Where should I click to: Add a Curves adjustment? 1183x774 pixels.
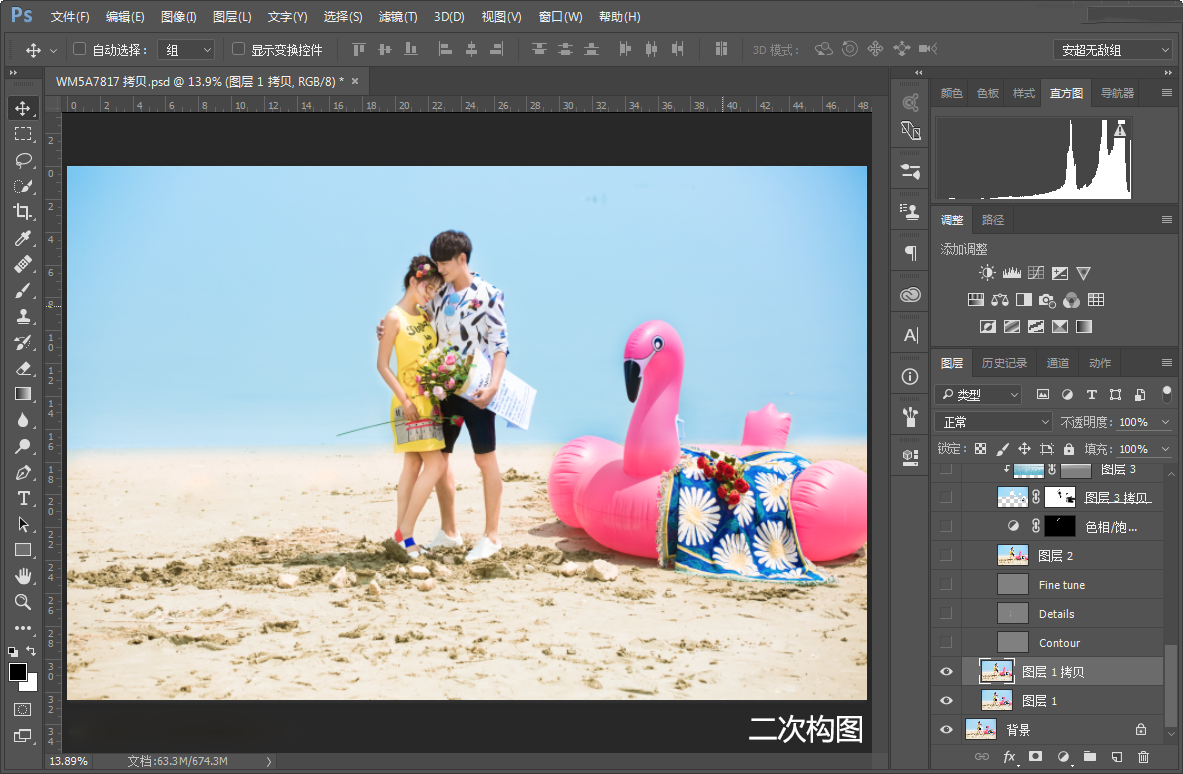(1036, 273)
